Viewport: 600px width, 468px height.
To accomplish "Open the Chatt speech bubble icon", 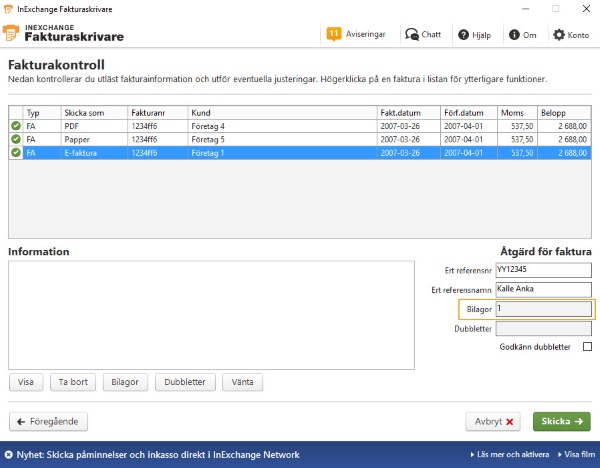I will pyautogui.click(x=412, y=34).
